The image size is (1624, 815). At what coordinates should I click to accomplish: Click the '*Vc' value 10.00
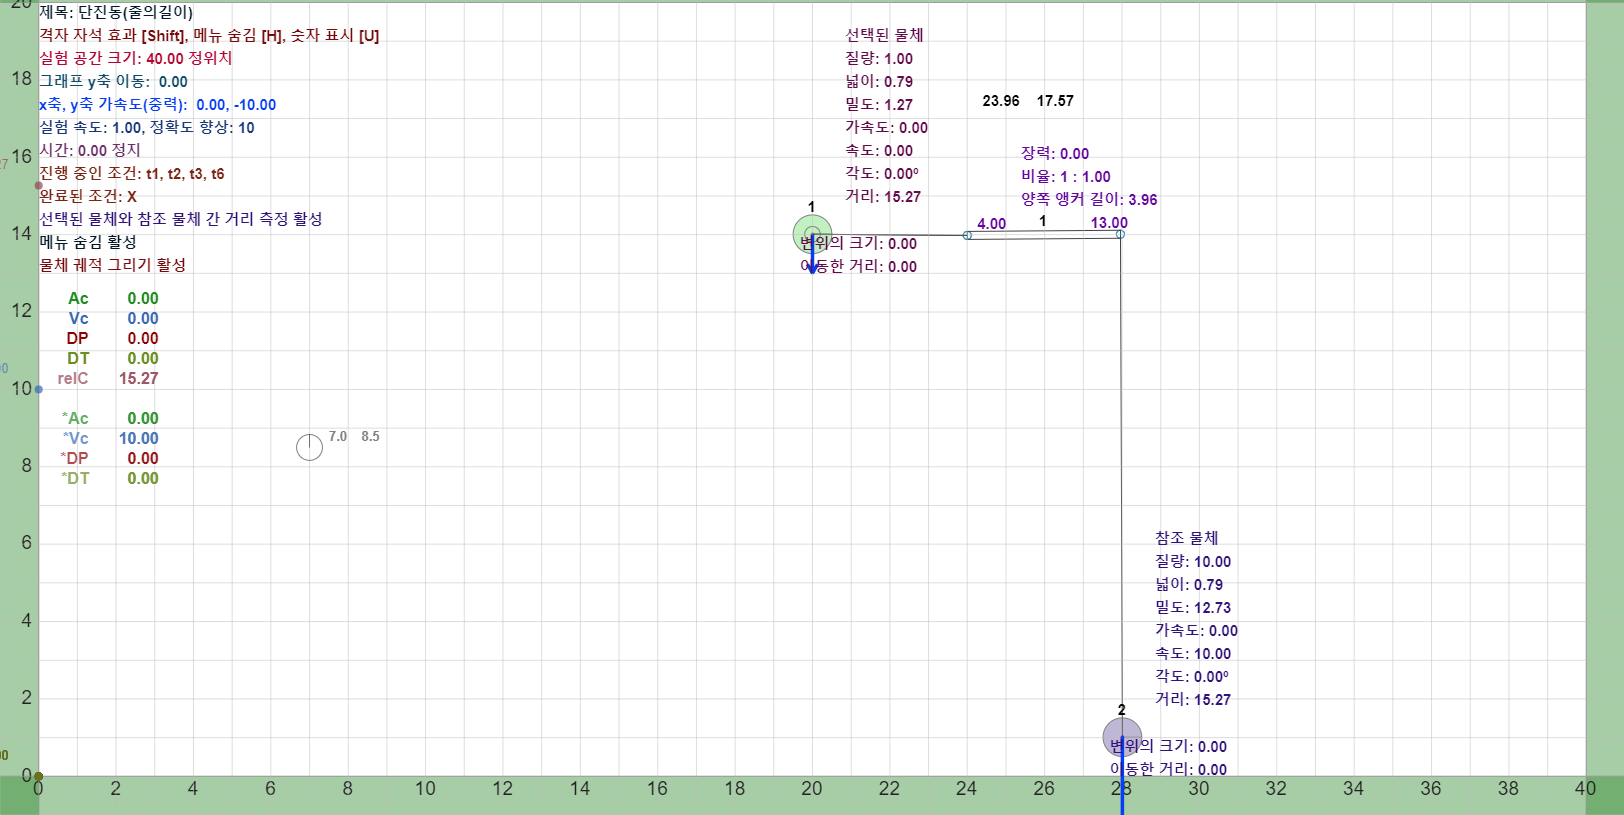click(139, 438)
